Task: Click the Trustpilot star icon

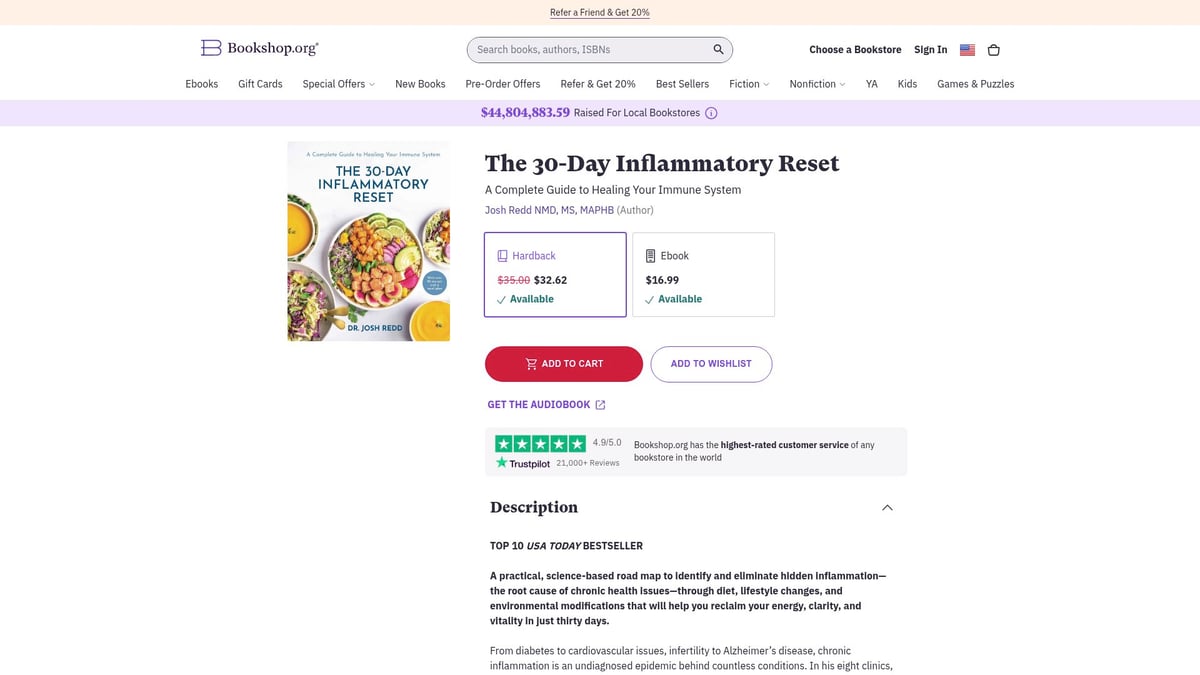Action: click(503, 462)
